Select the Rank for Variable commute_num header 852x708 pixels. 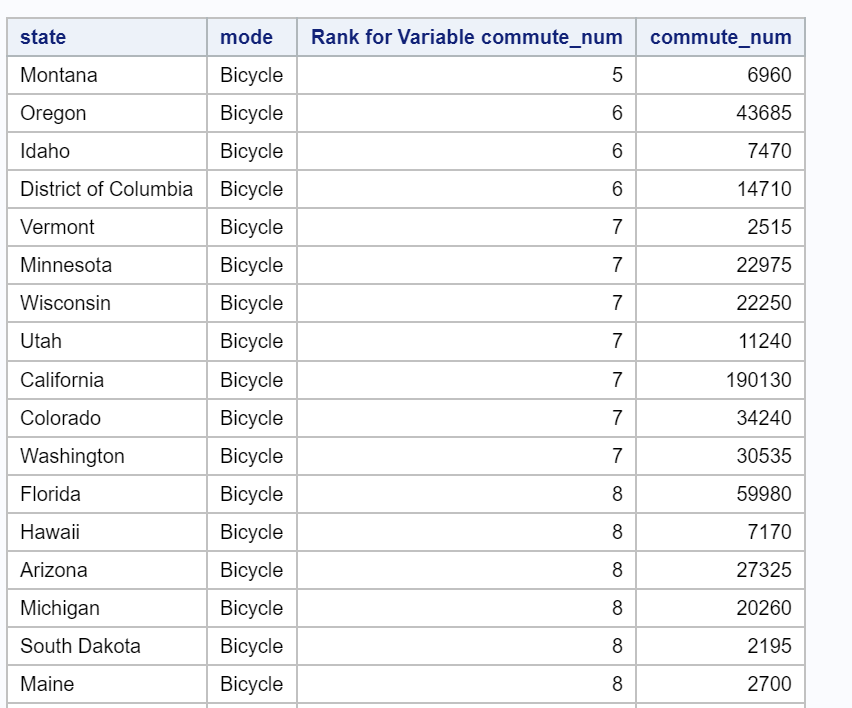click(x=468, y=37)
